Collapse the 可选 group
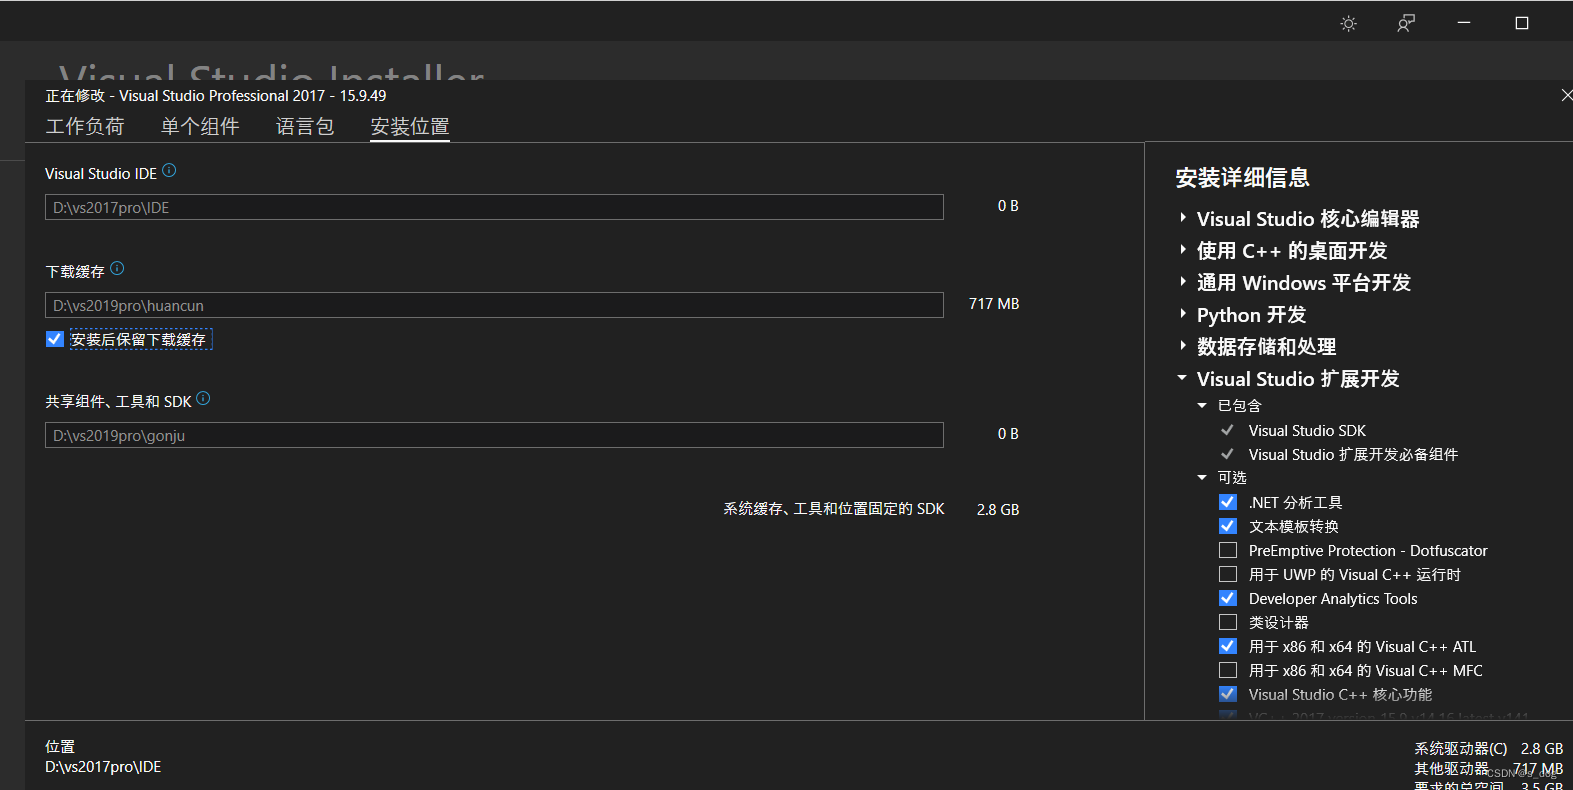 [x=1202, y=477]
